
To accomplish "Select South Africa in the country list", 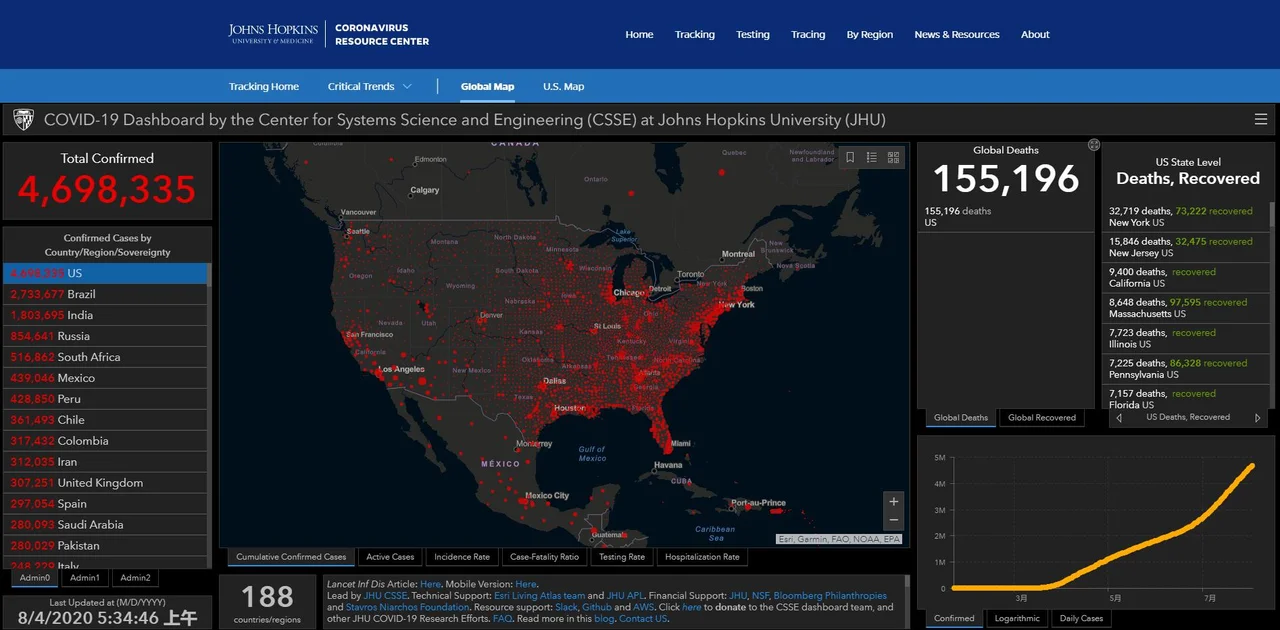I will click(x=106, y=357).
